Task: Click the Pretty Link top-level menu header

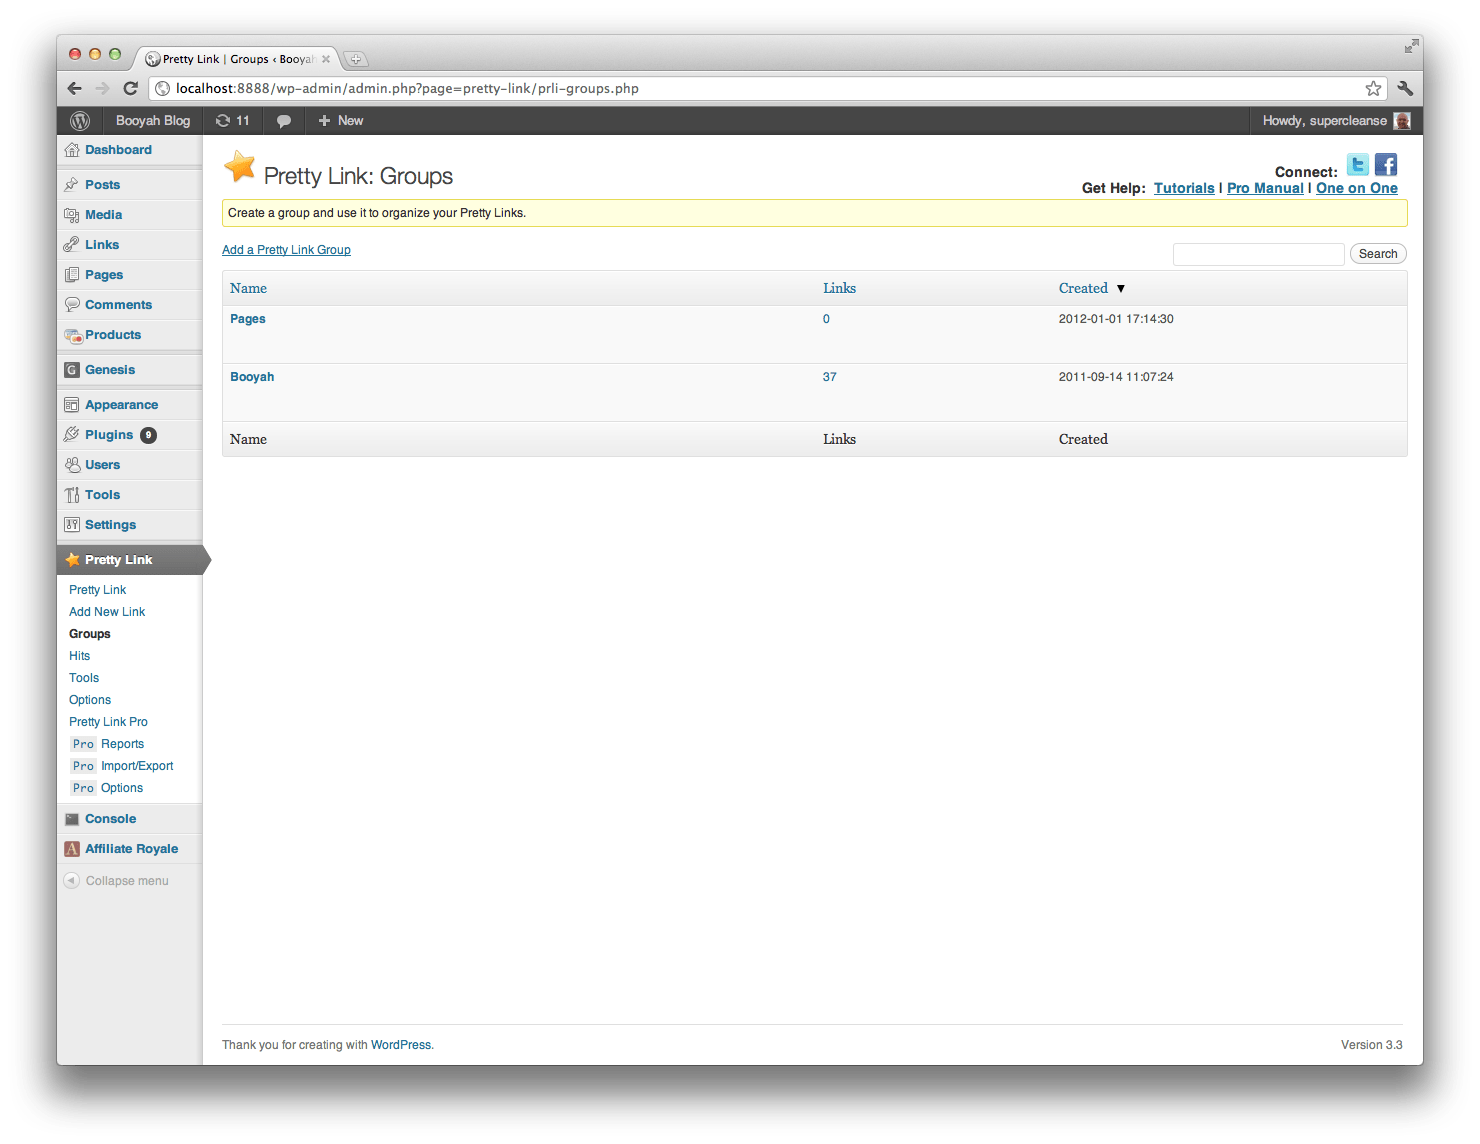Action: [x=130, y=560]
